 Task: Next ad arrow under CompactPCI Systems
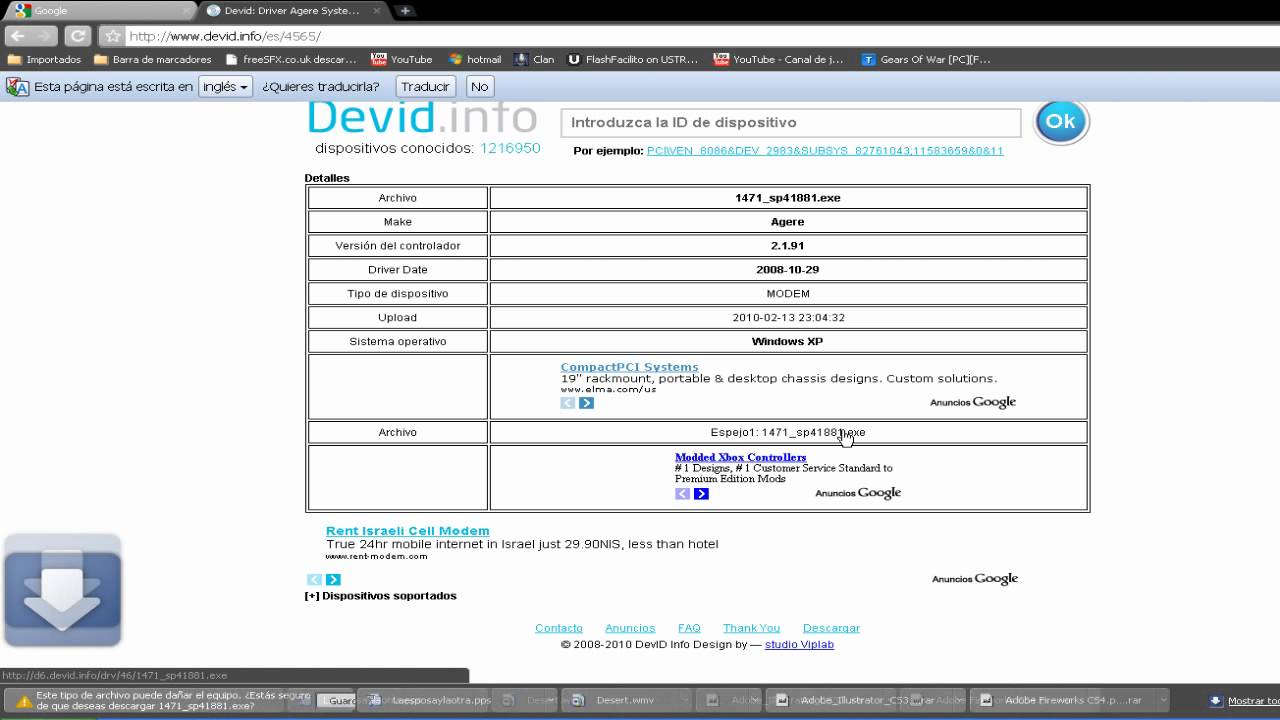pyautogui.click(x=586, y=403)
